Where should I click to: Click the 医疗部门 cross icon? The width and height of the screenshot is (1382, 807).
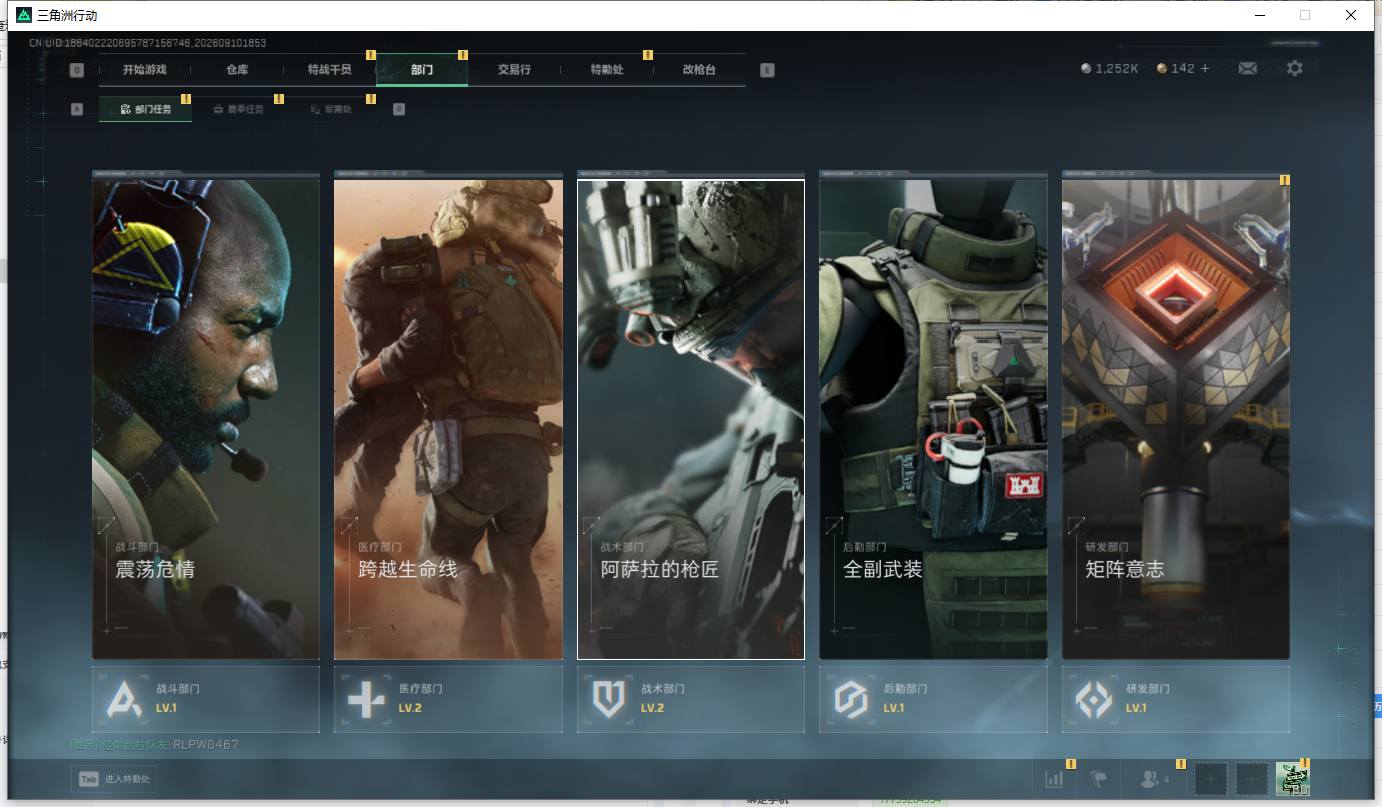click(x=366, y=699)
